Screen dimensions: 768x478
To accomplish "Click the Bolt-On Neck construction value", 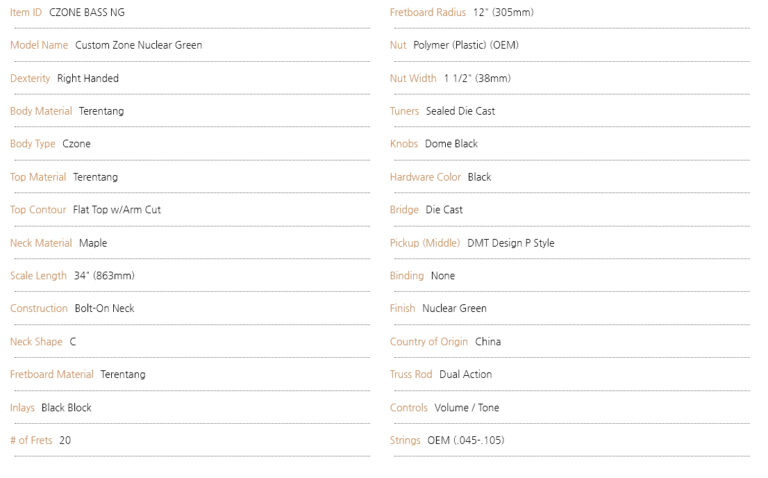I will click(x=104, y=309).
